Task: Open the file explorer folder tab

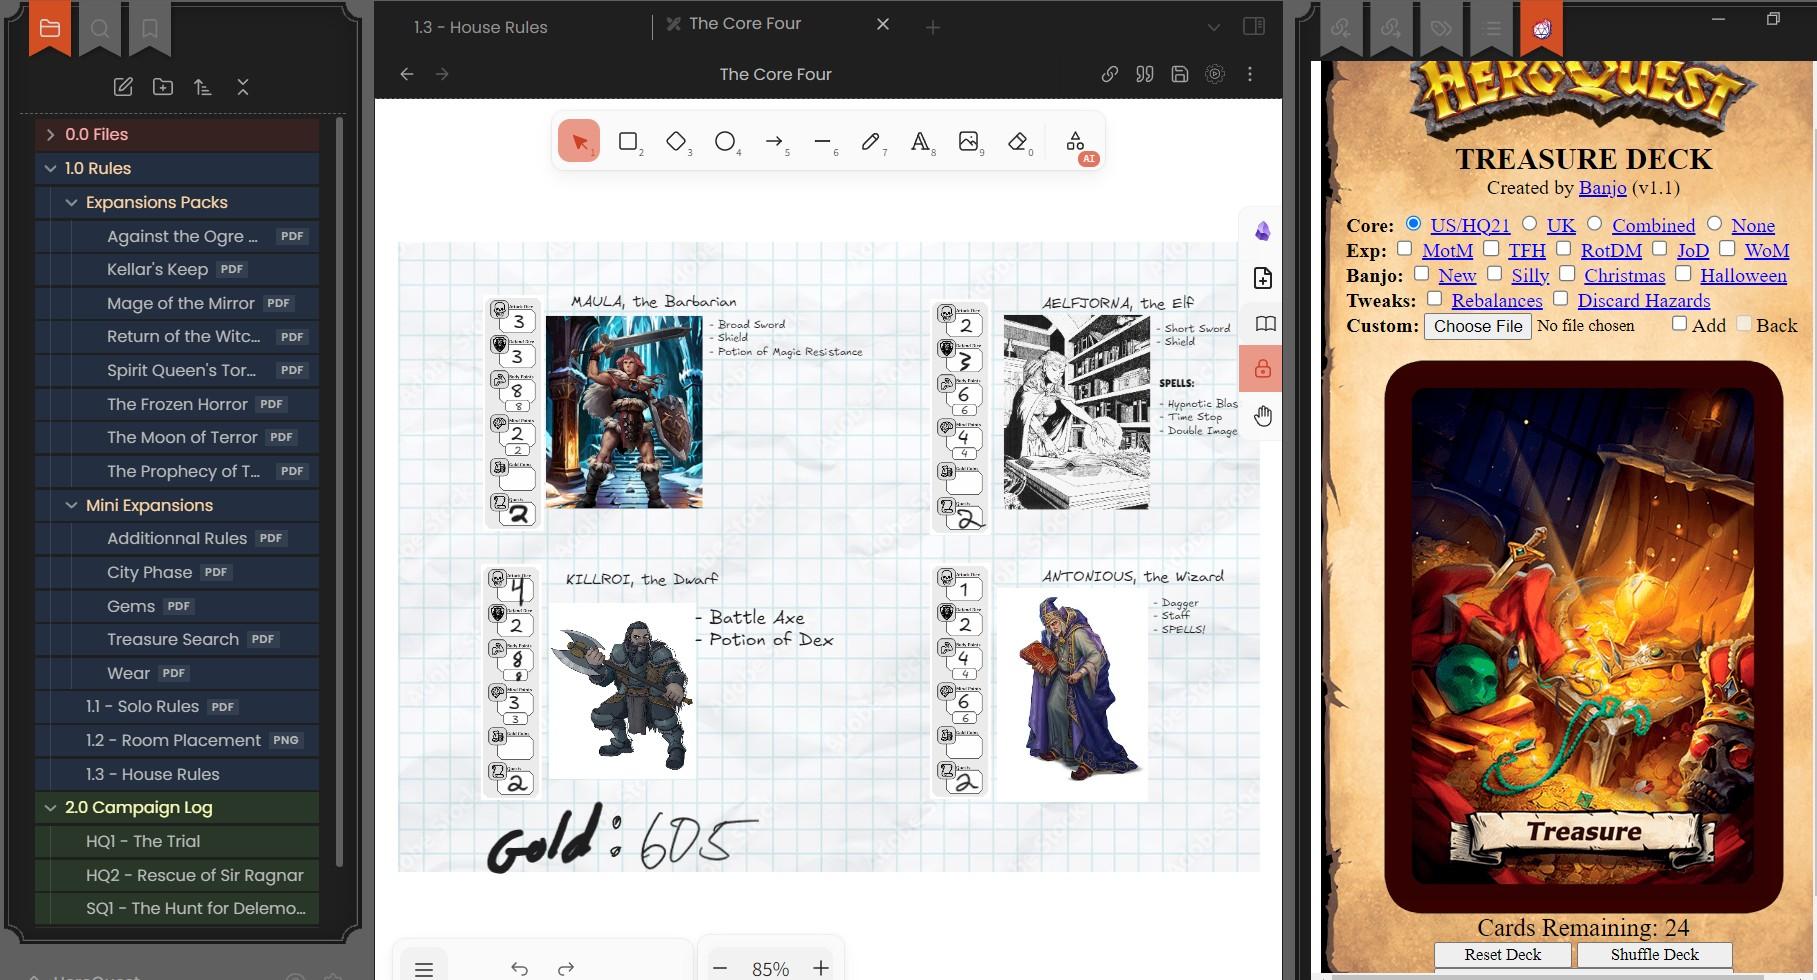Action: click(x=50, y=28)
